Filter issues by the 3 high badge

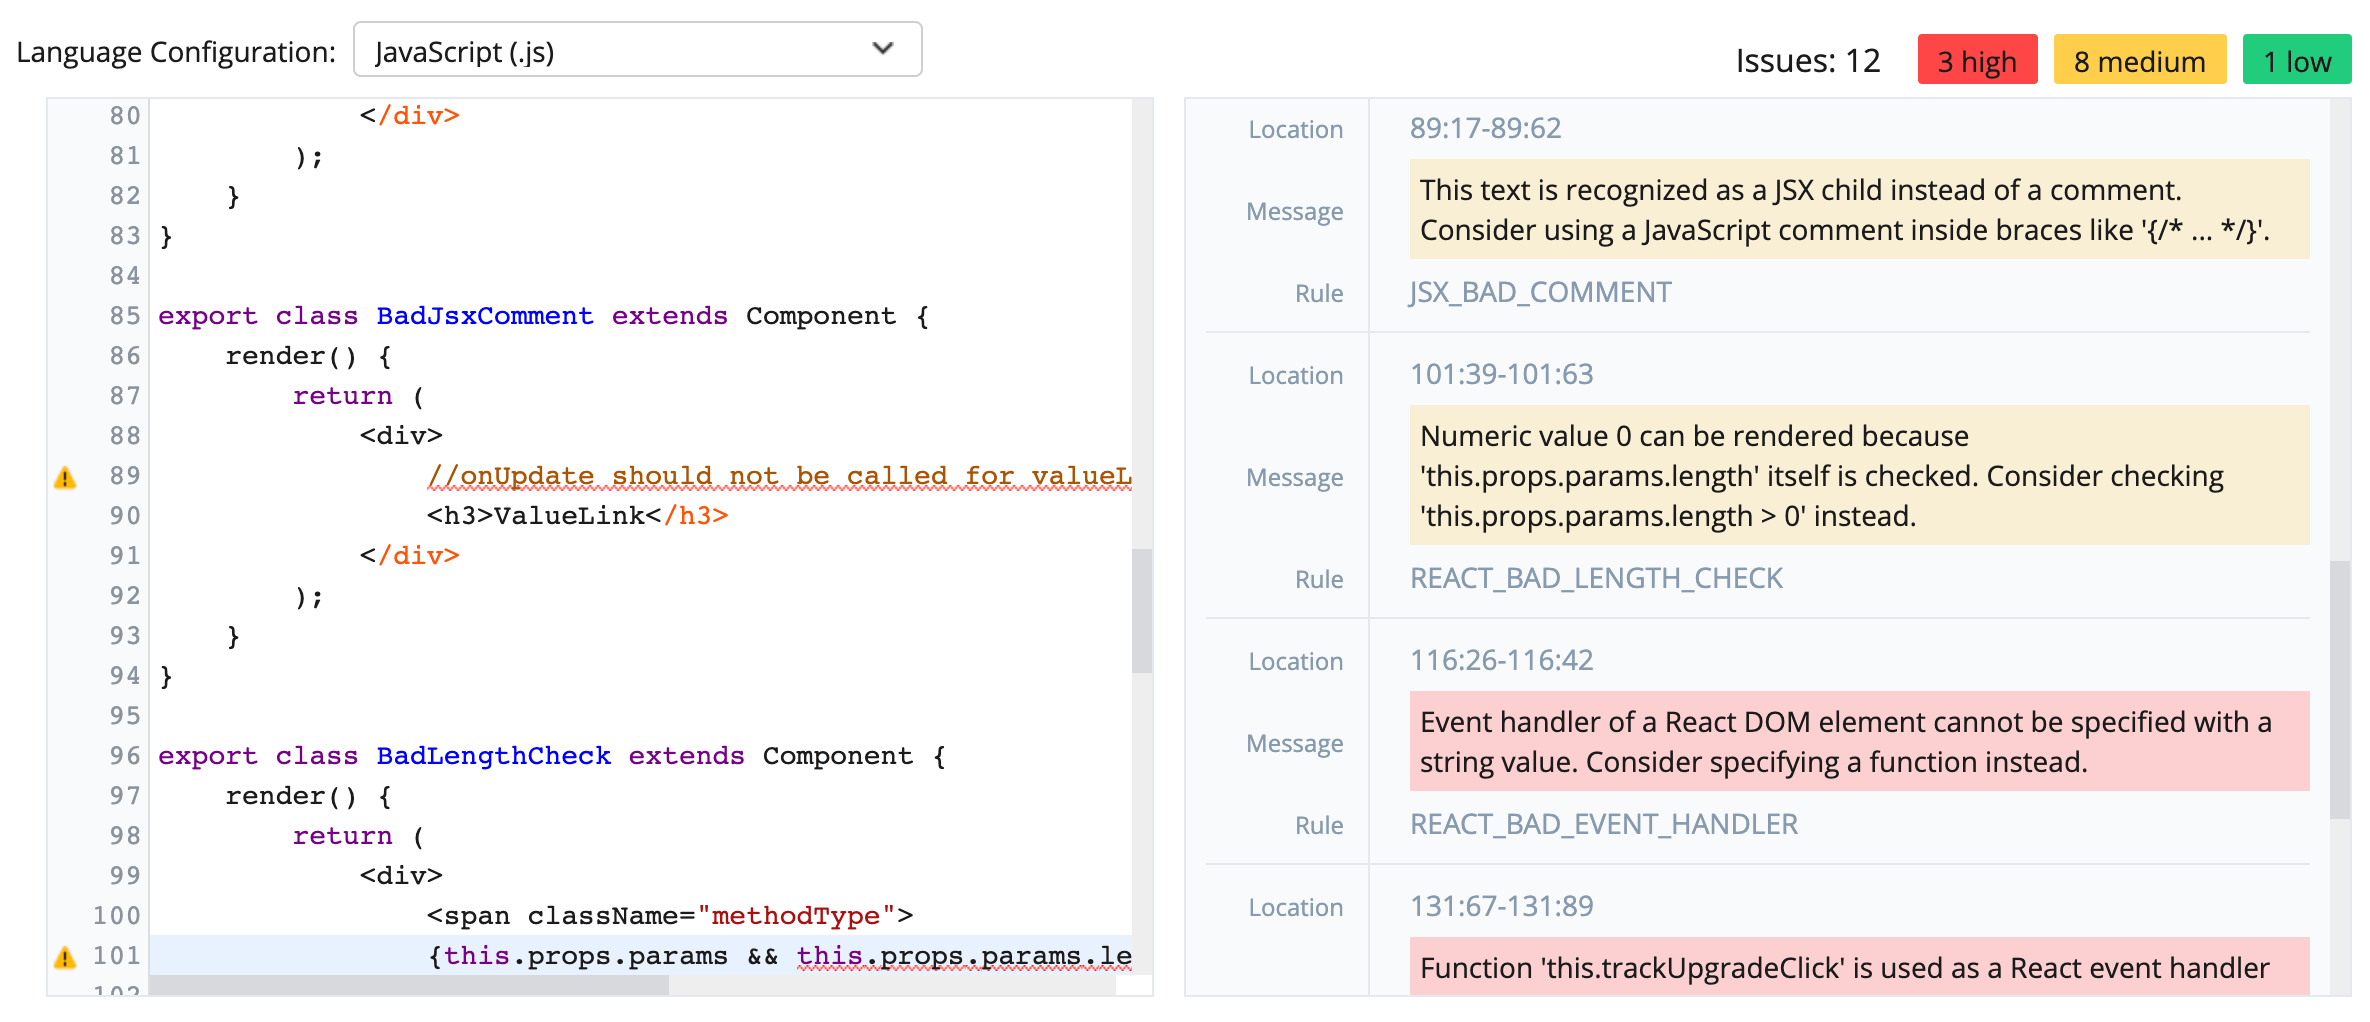(1977, 60)
